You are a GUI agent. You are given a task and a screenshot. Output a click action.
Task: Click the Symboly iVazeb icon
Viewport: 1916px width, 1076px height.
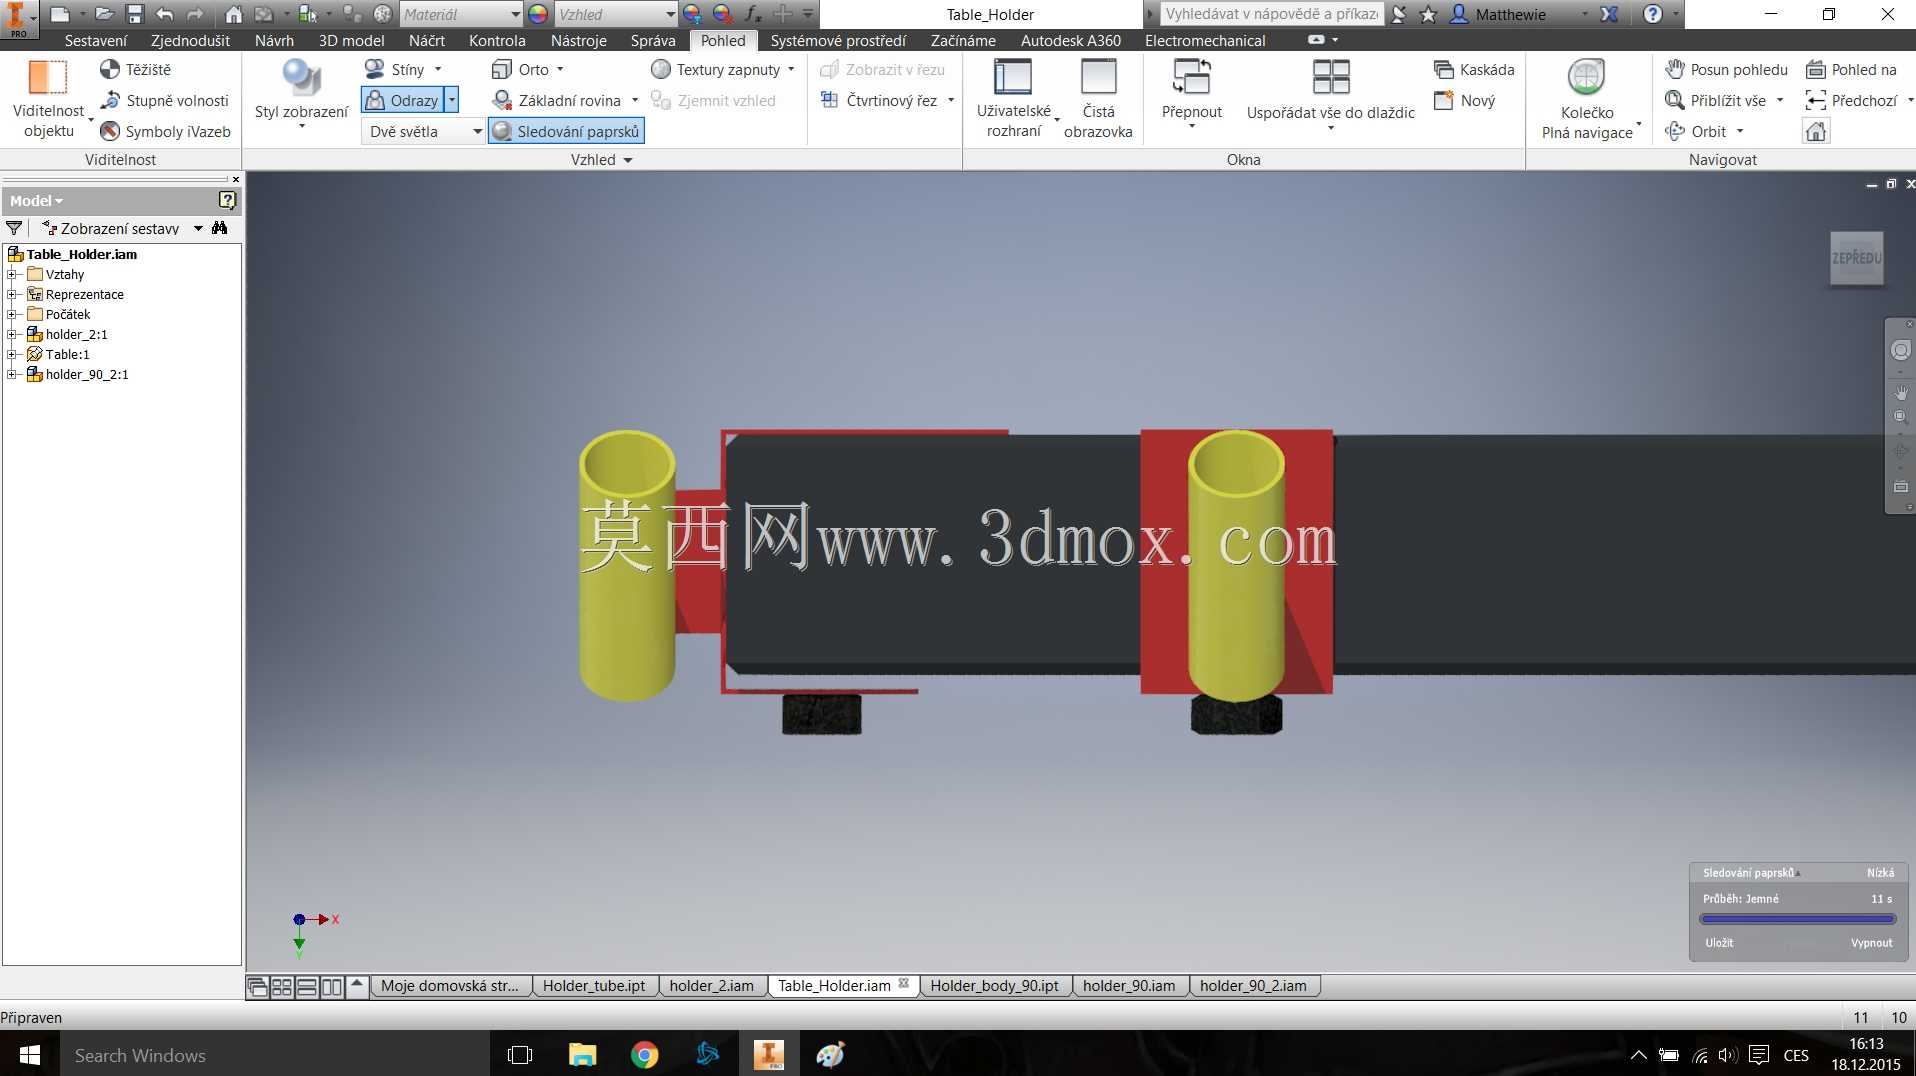coord(110,131)
